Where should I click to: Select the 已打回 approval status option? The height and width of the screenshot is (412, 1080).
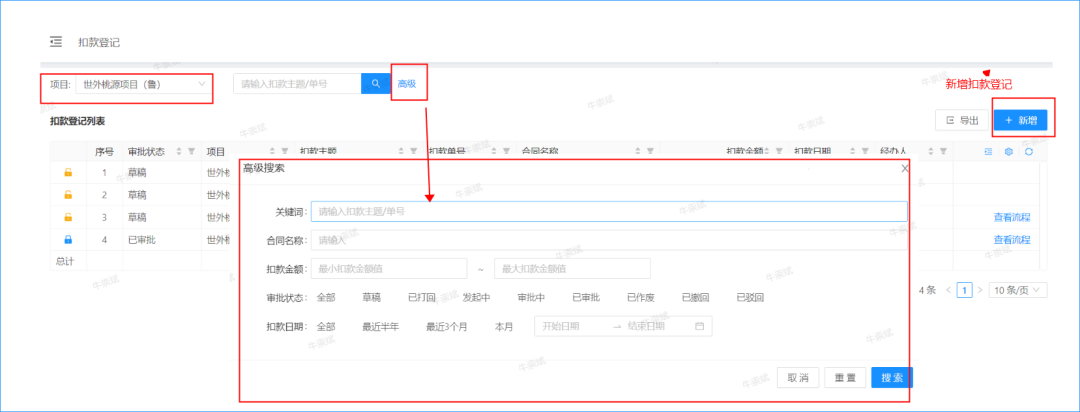point(422,298)
